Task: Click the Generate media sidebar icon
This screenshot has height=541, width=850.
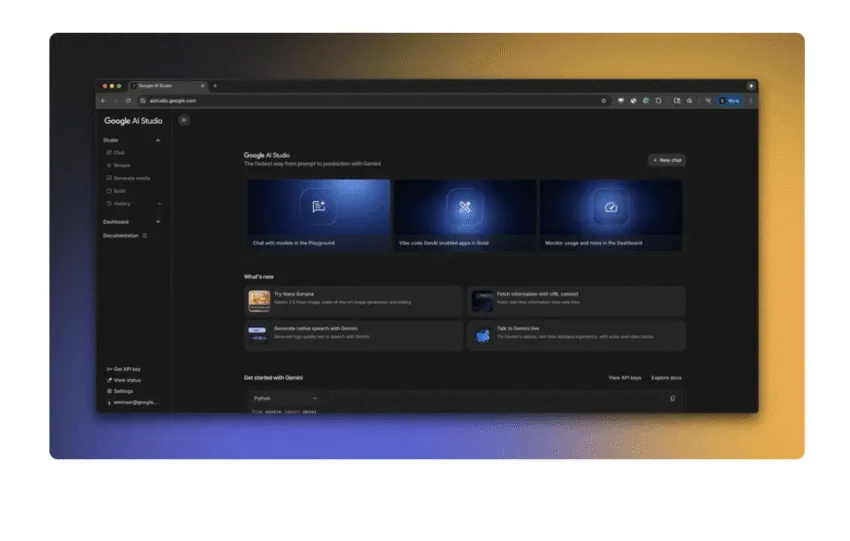Action: tap(109, 178)
